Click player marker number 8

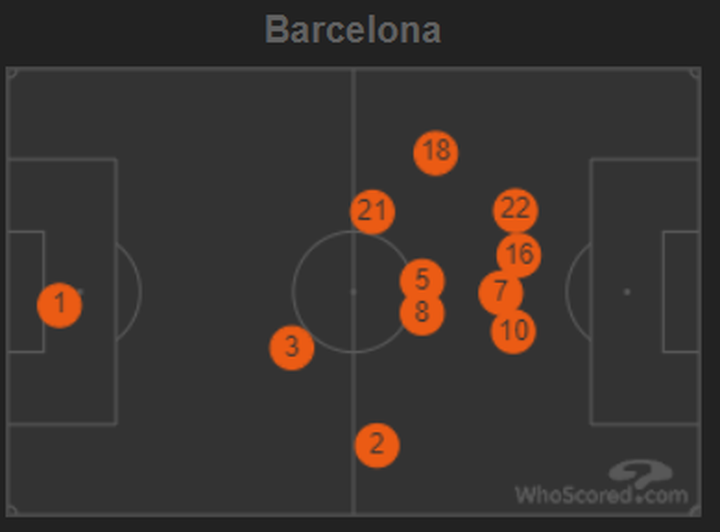coord(422,314)
